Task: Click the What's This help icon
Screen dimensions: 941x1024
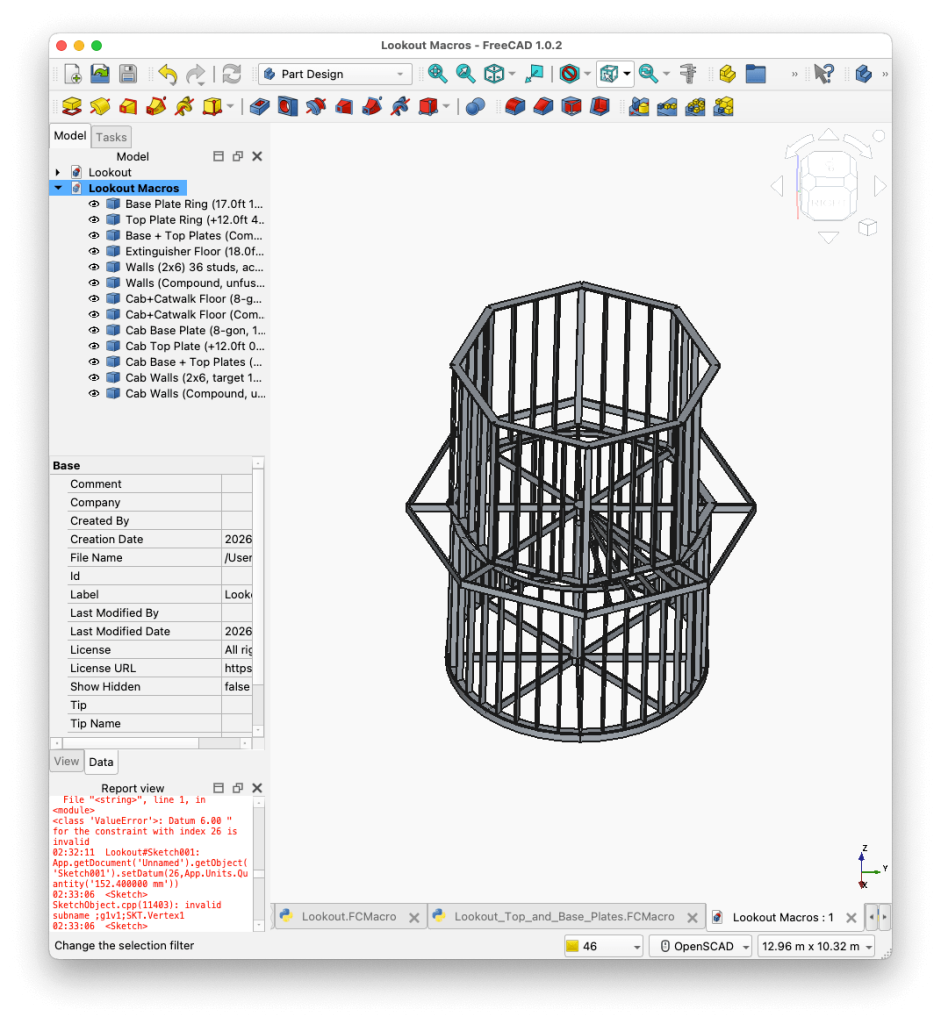Action: (823, 74)
